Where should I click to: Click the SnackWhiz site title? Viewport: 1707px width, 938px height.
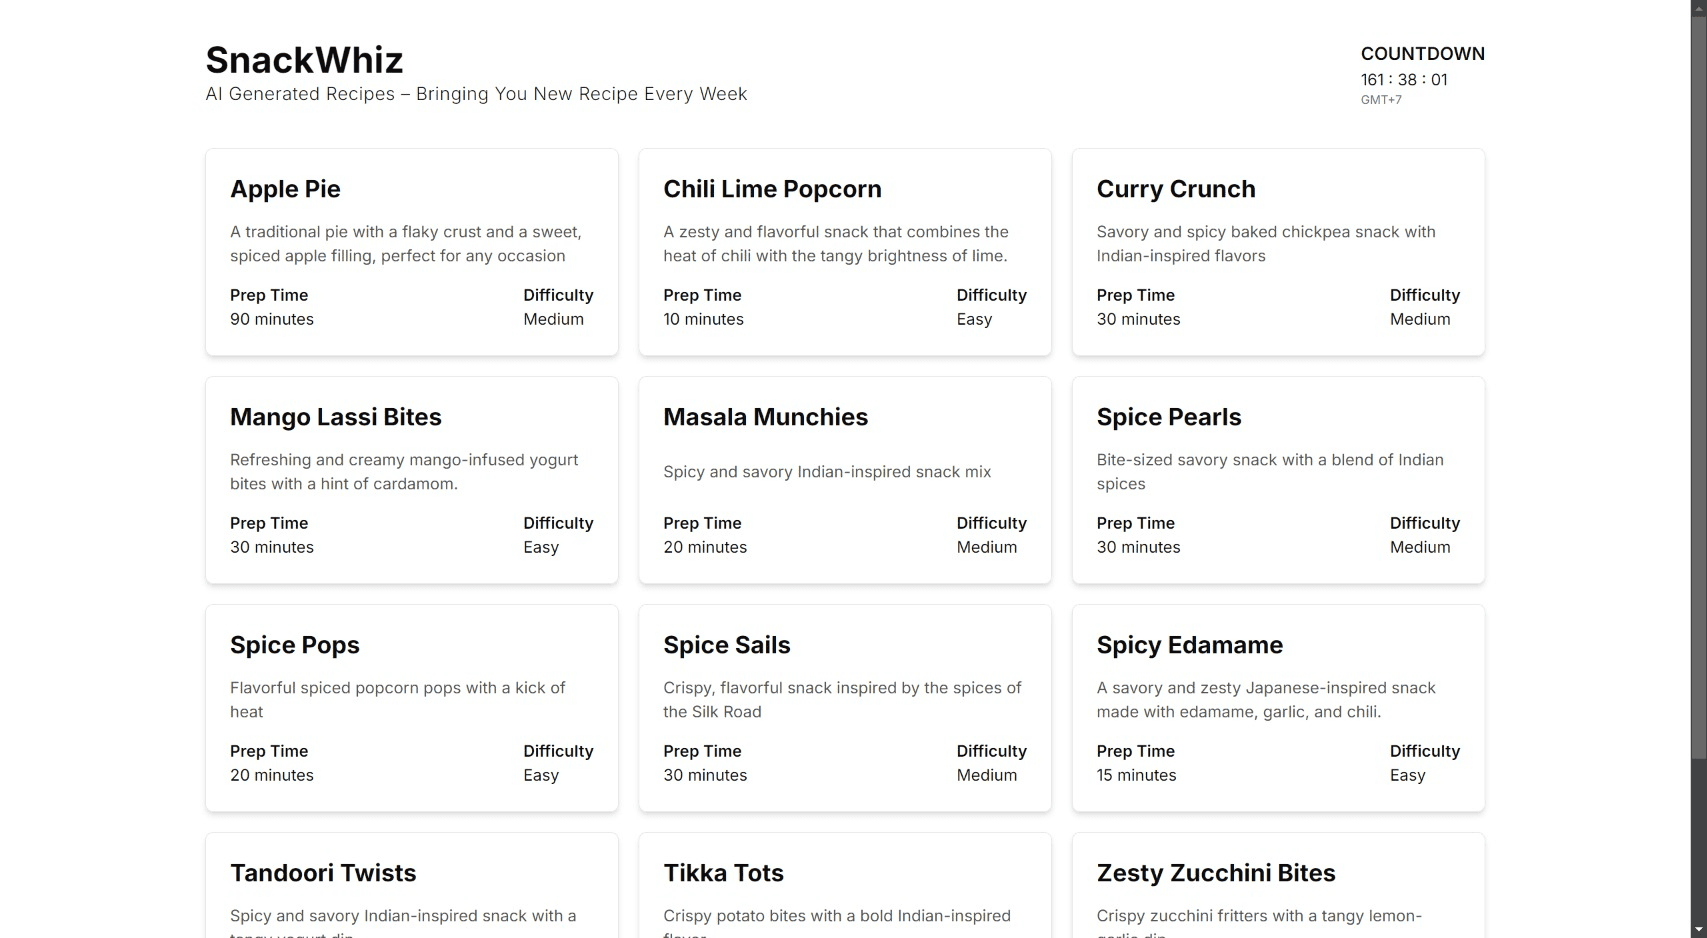coord(304,61)
